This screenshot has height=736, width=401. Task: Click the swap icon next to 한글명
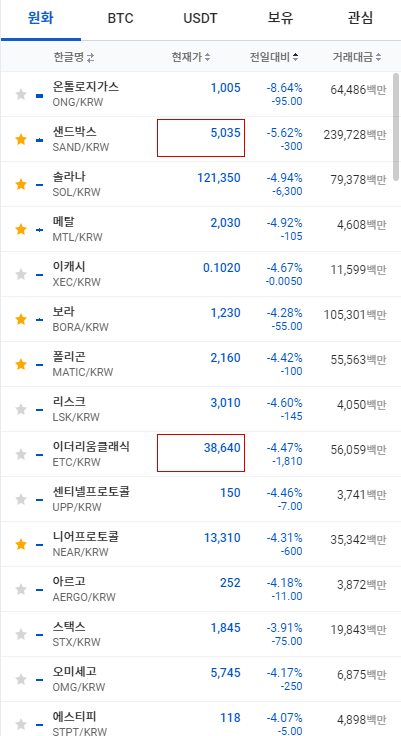point(91,58)
